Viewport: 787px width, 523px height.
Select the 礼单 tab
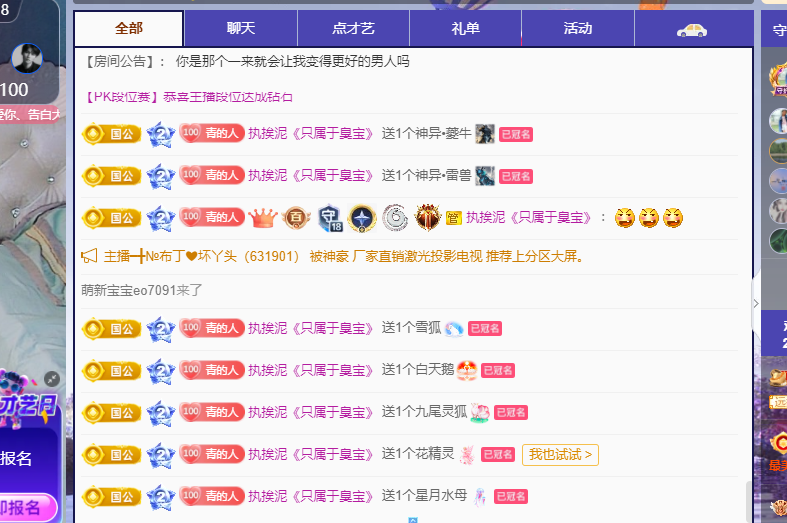click(x=465, y=29)
